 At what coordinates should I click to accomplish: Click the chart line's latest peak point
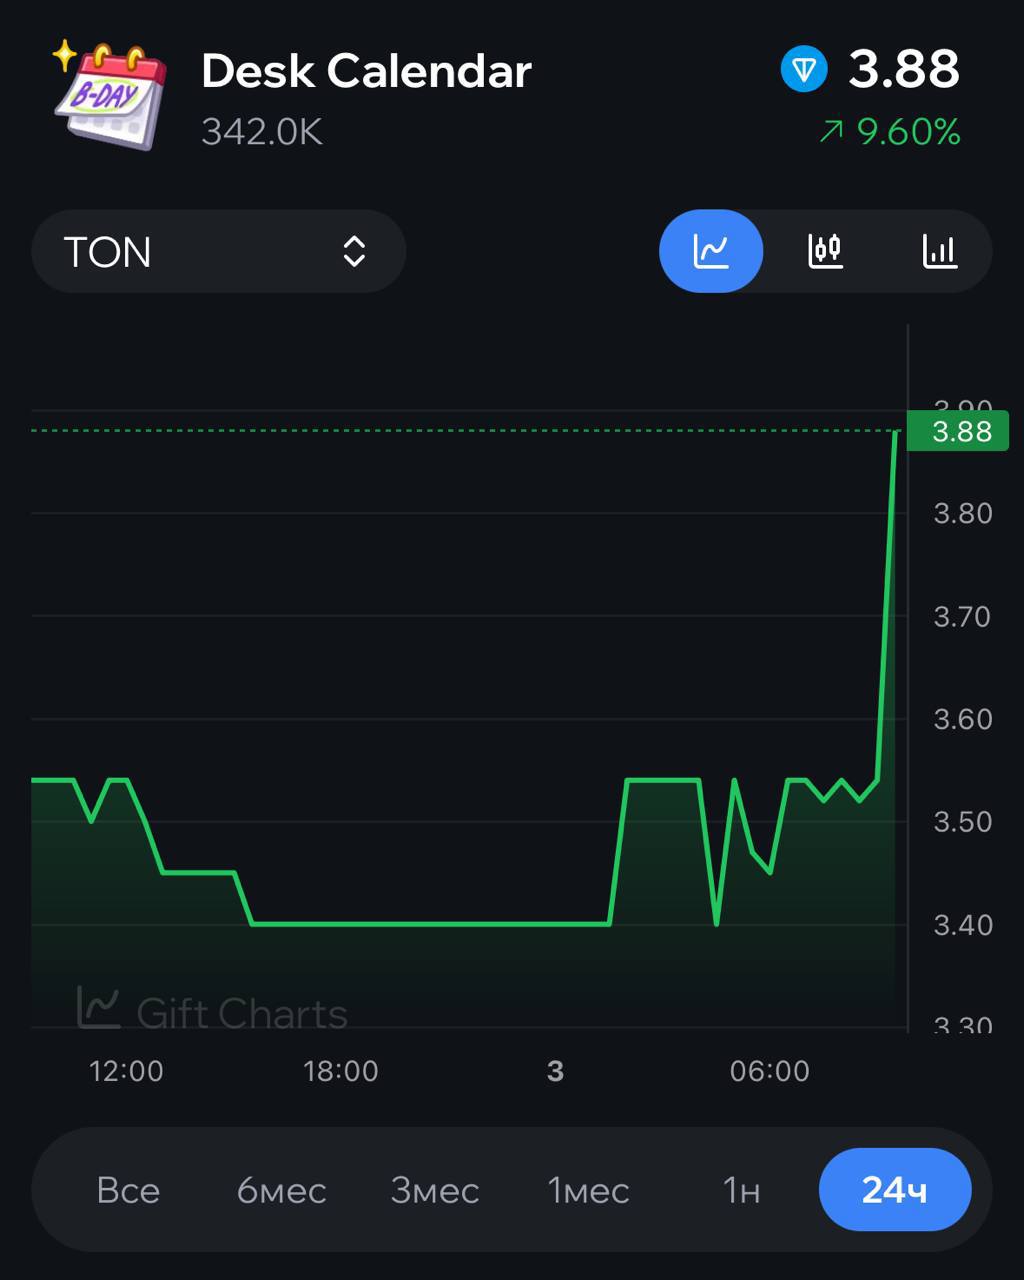[895, 432]
